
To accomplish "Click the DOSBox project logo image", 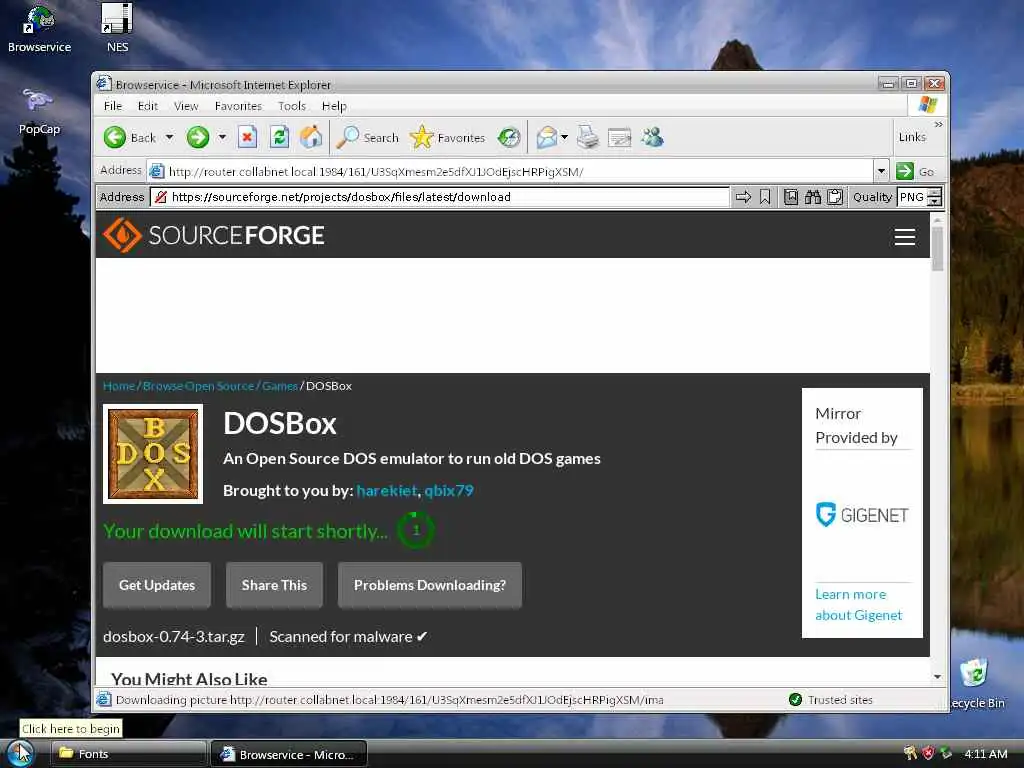I will click(x=153, y=454).
